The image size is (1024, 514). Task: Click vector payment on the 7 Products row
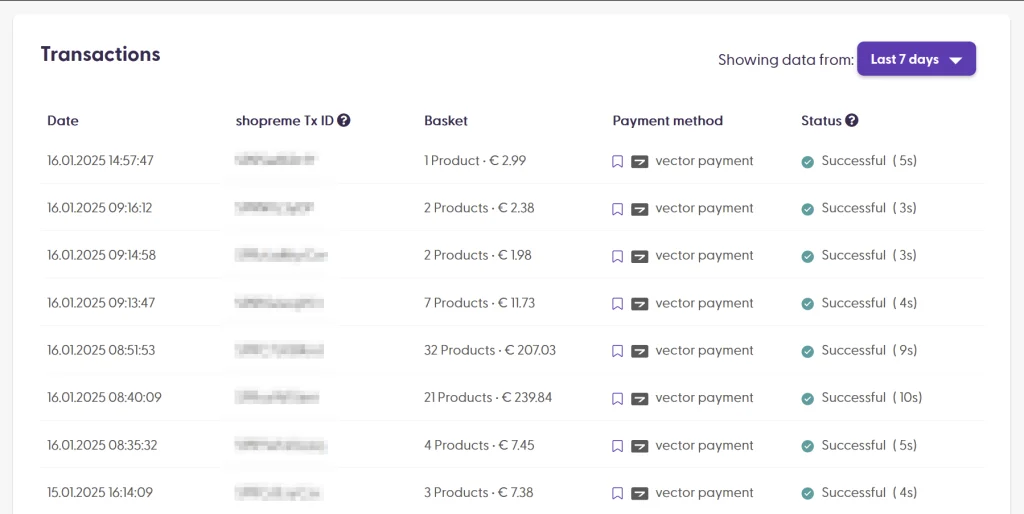704,303
